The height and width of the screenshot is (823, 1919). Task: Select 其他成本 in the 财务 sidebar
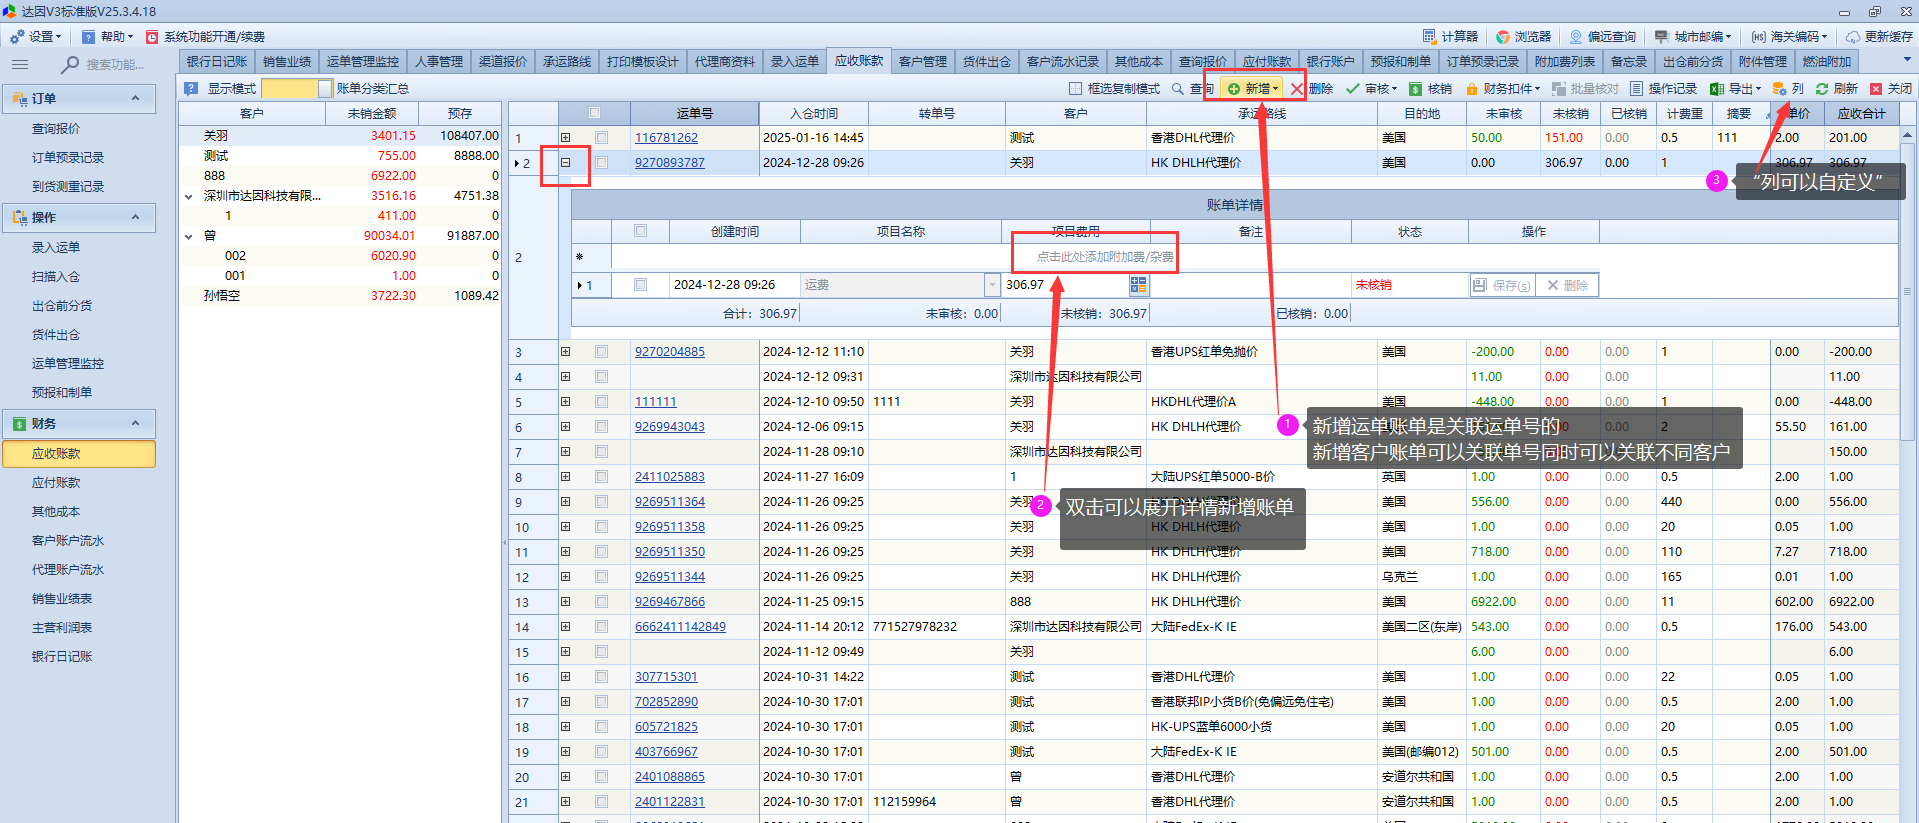click(x=56, y=511)
